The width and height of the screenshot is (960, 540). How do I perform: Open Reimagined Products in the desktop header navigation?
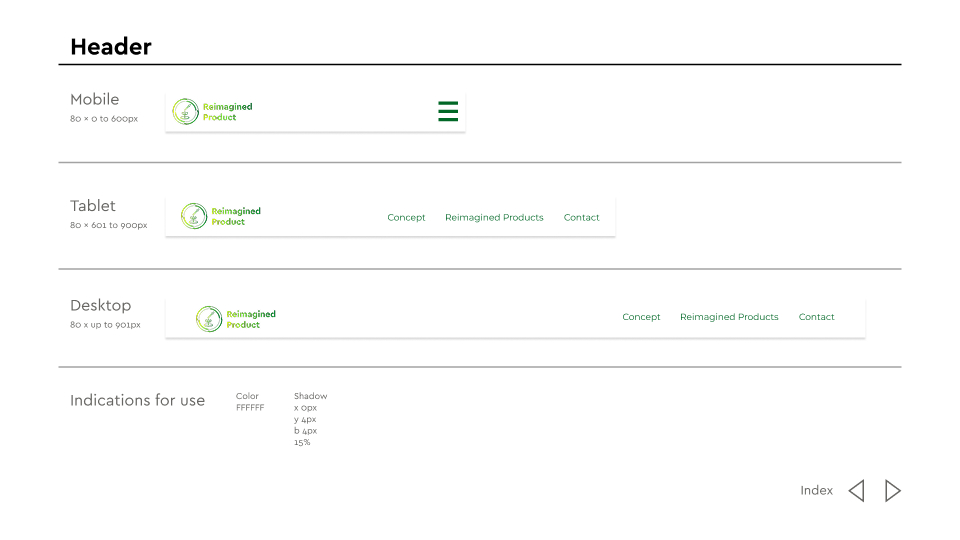click(729, 317)
